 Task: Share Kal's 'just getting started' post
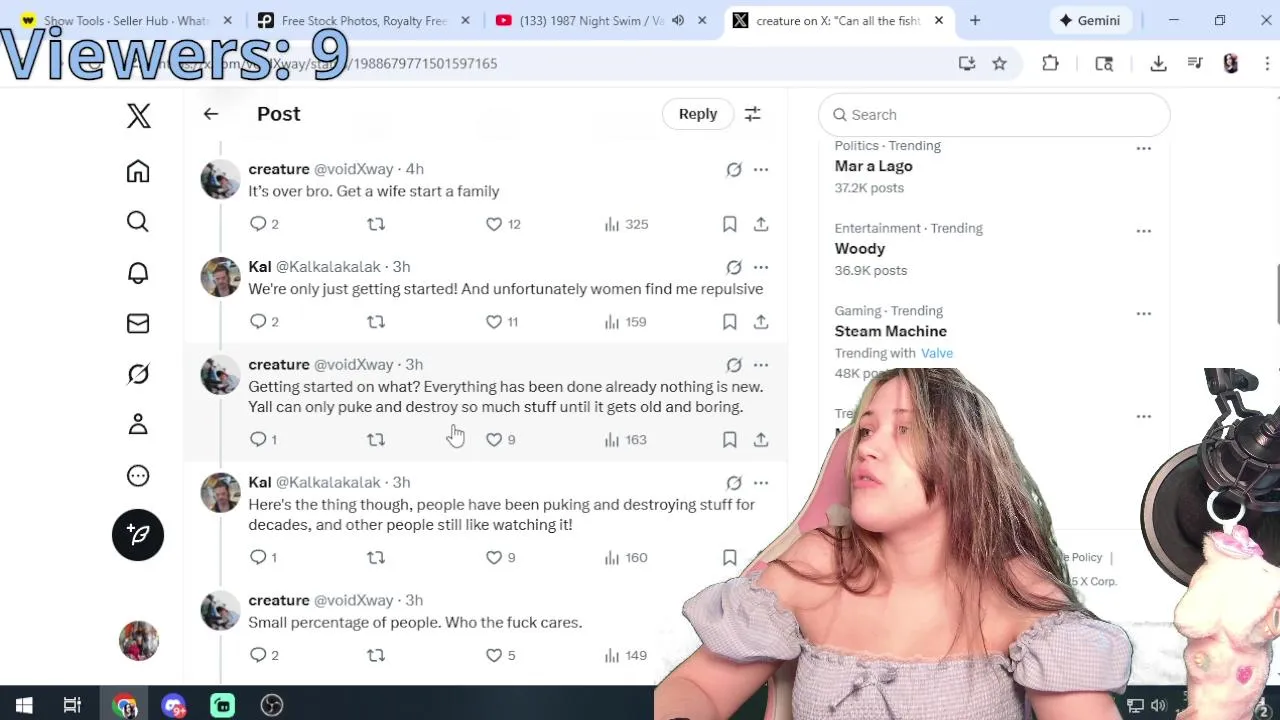[761, 322]
